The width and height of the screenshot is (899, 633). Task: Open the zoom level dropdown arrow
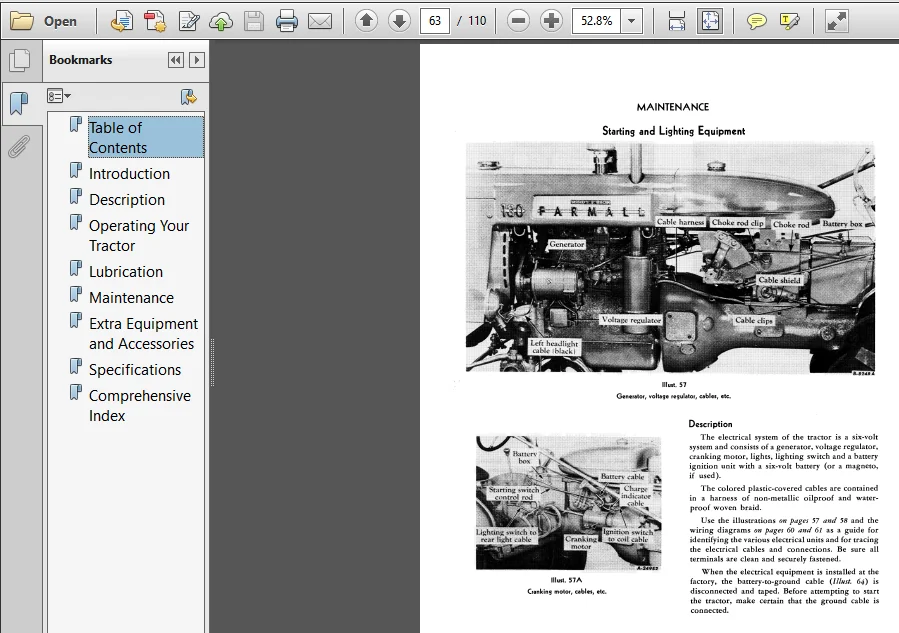[x=631, y=21]
